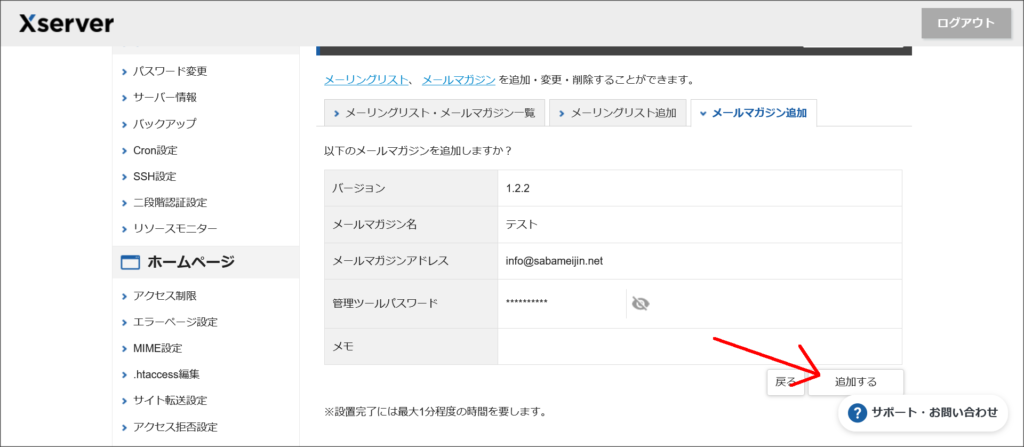Toggle password visibility eye icon
Screen dimensions: 1024x447
[641, 304]
